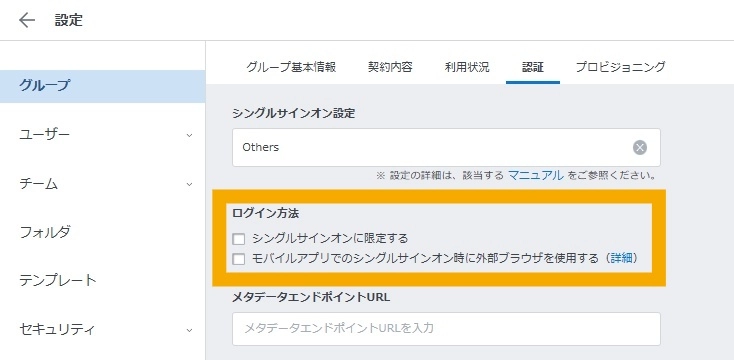
Task: Click the ログイン方法 heading text
Action: pos(265,213)
